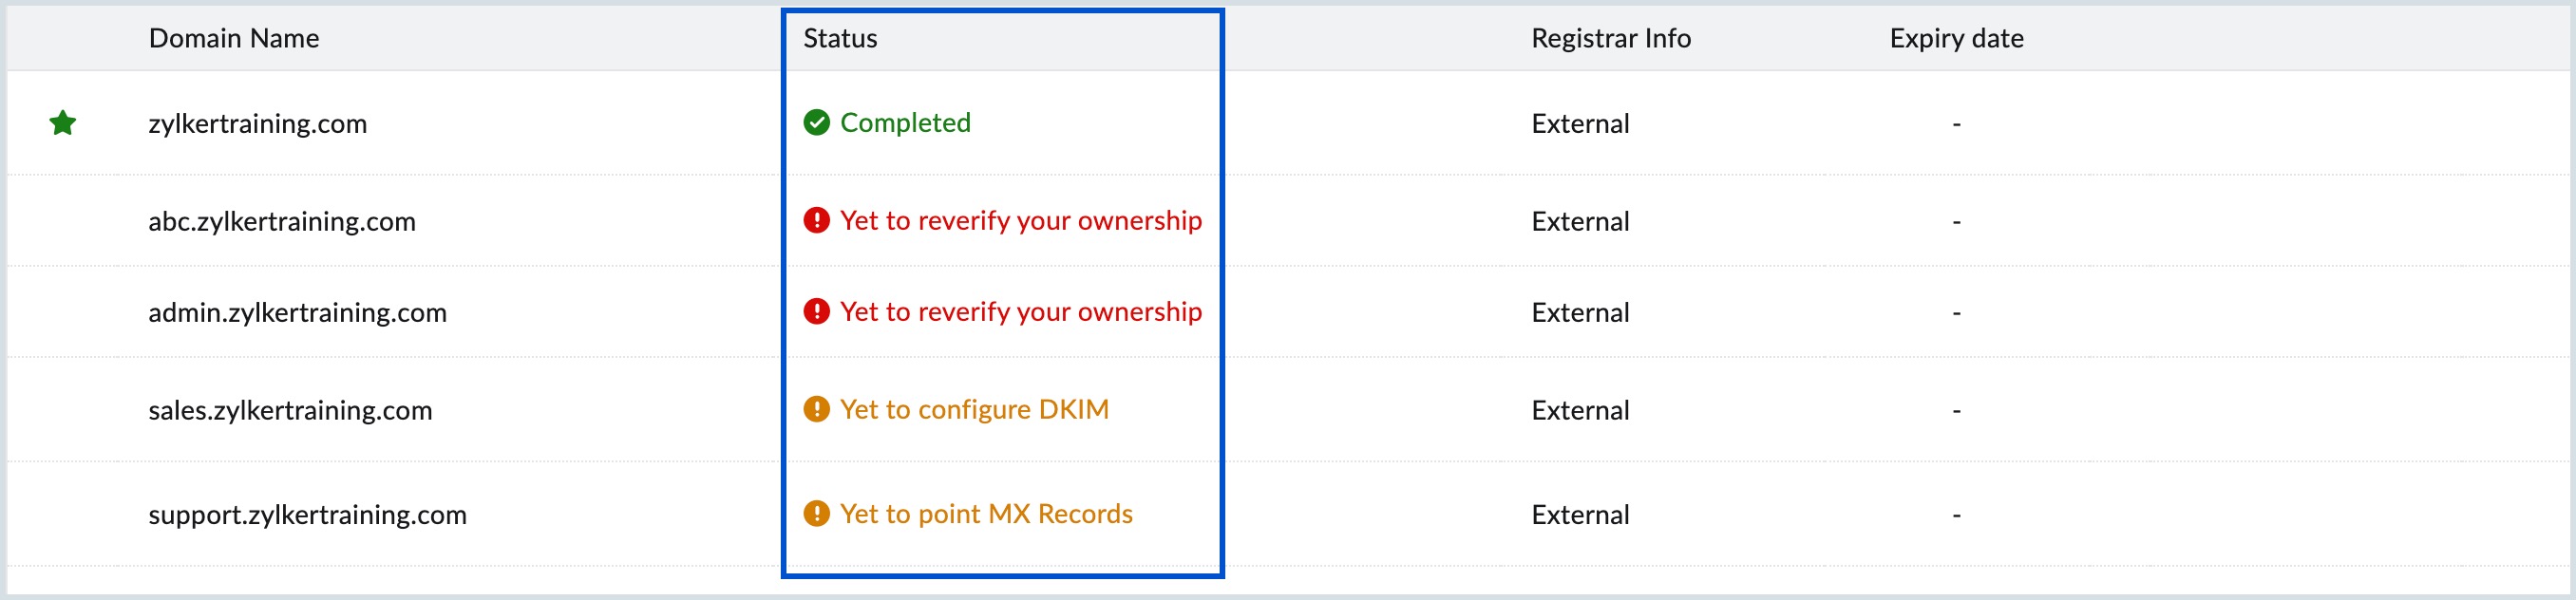Click the Completed status text
Image resolution: width=2576 pixels, height=600 pixels.
coord(904,122)
